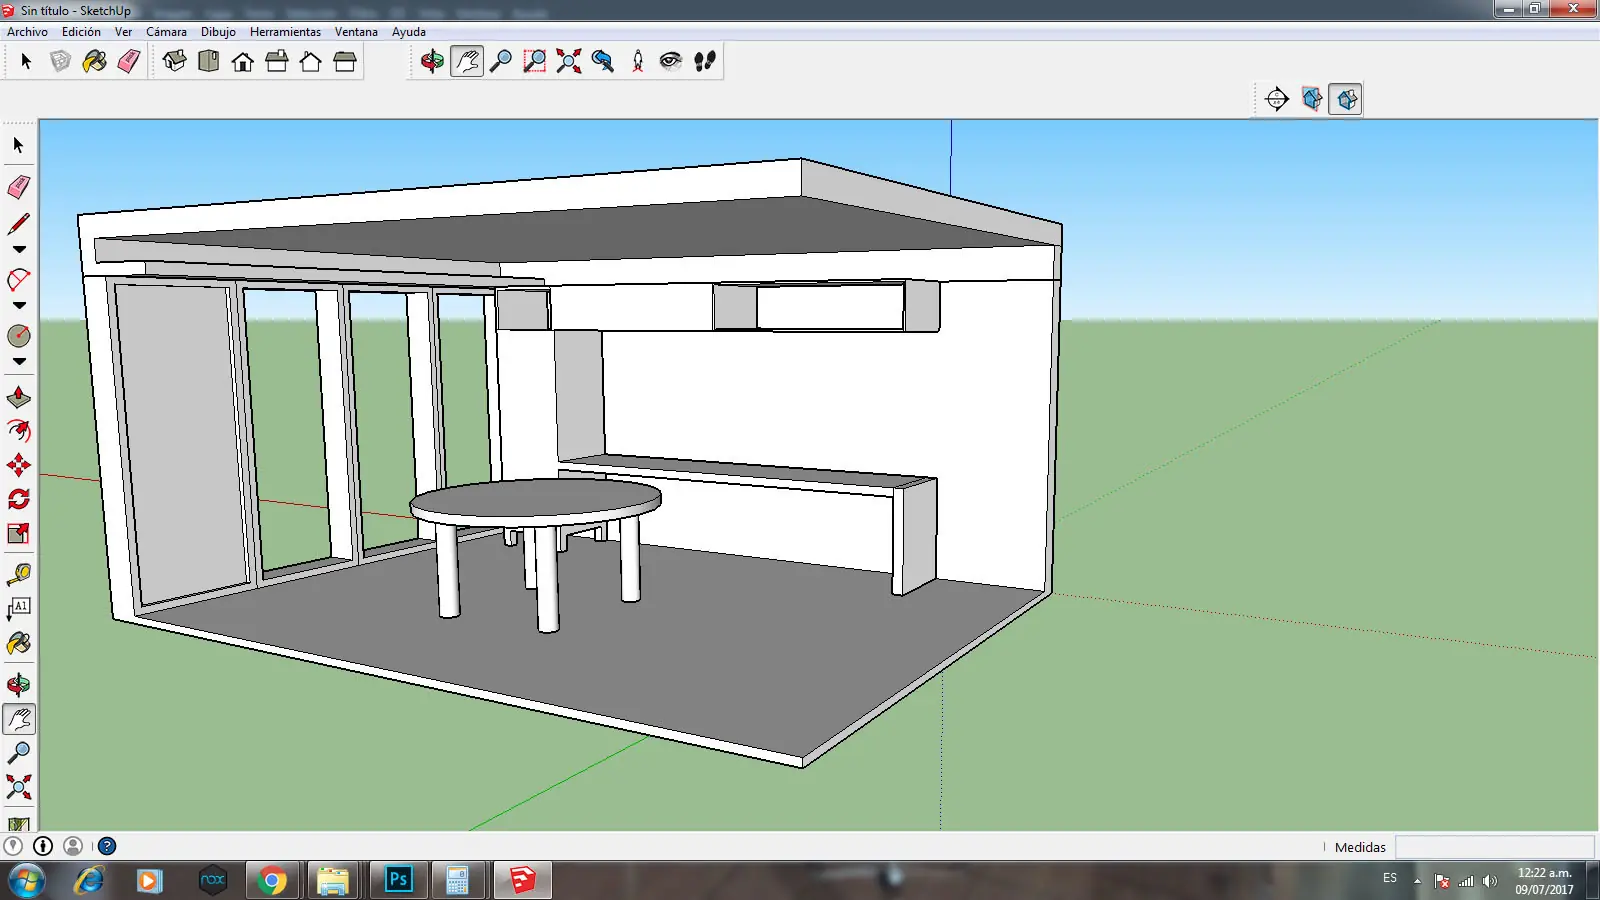Image resolution: width=1600 pixels, height=900 pixels.
Task: Choose the Move tool in left toolbar
Action: pos(18,465)
